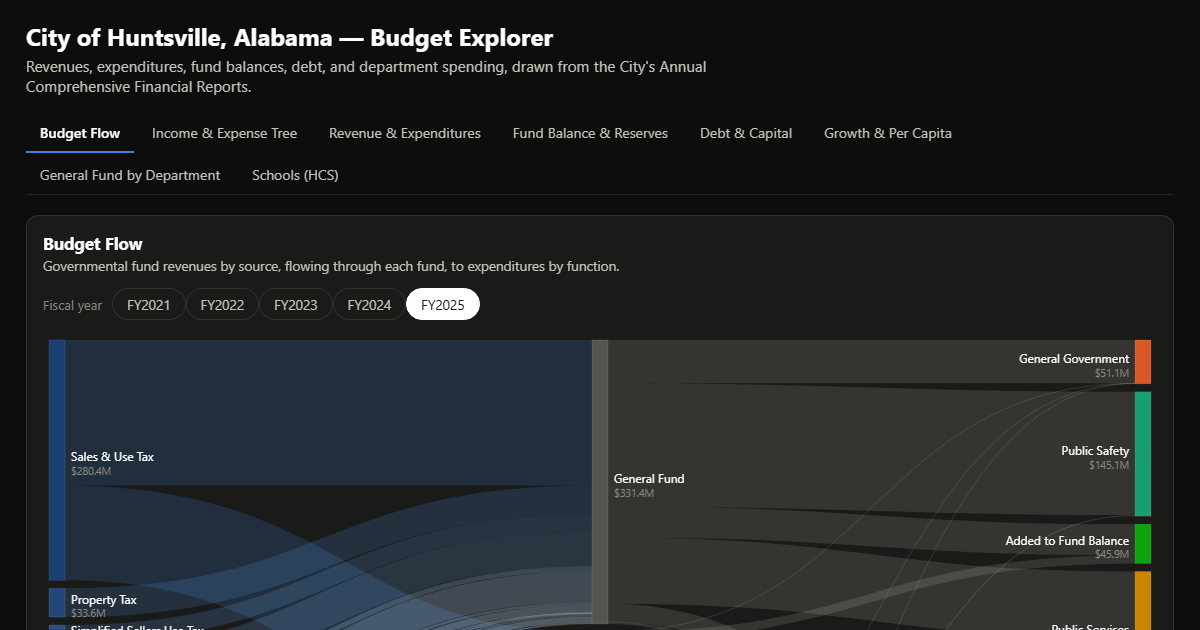Select fiscal year FY2022

point(222,305)
